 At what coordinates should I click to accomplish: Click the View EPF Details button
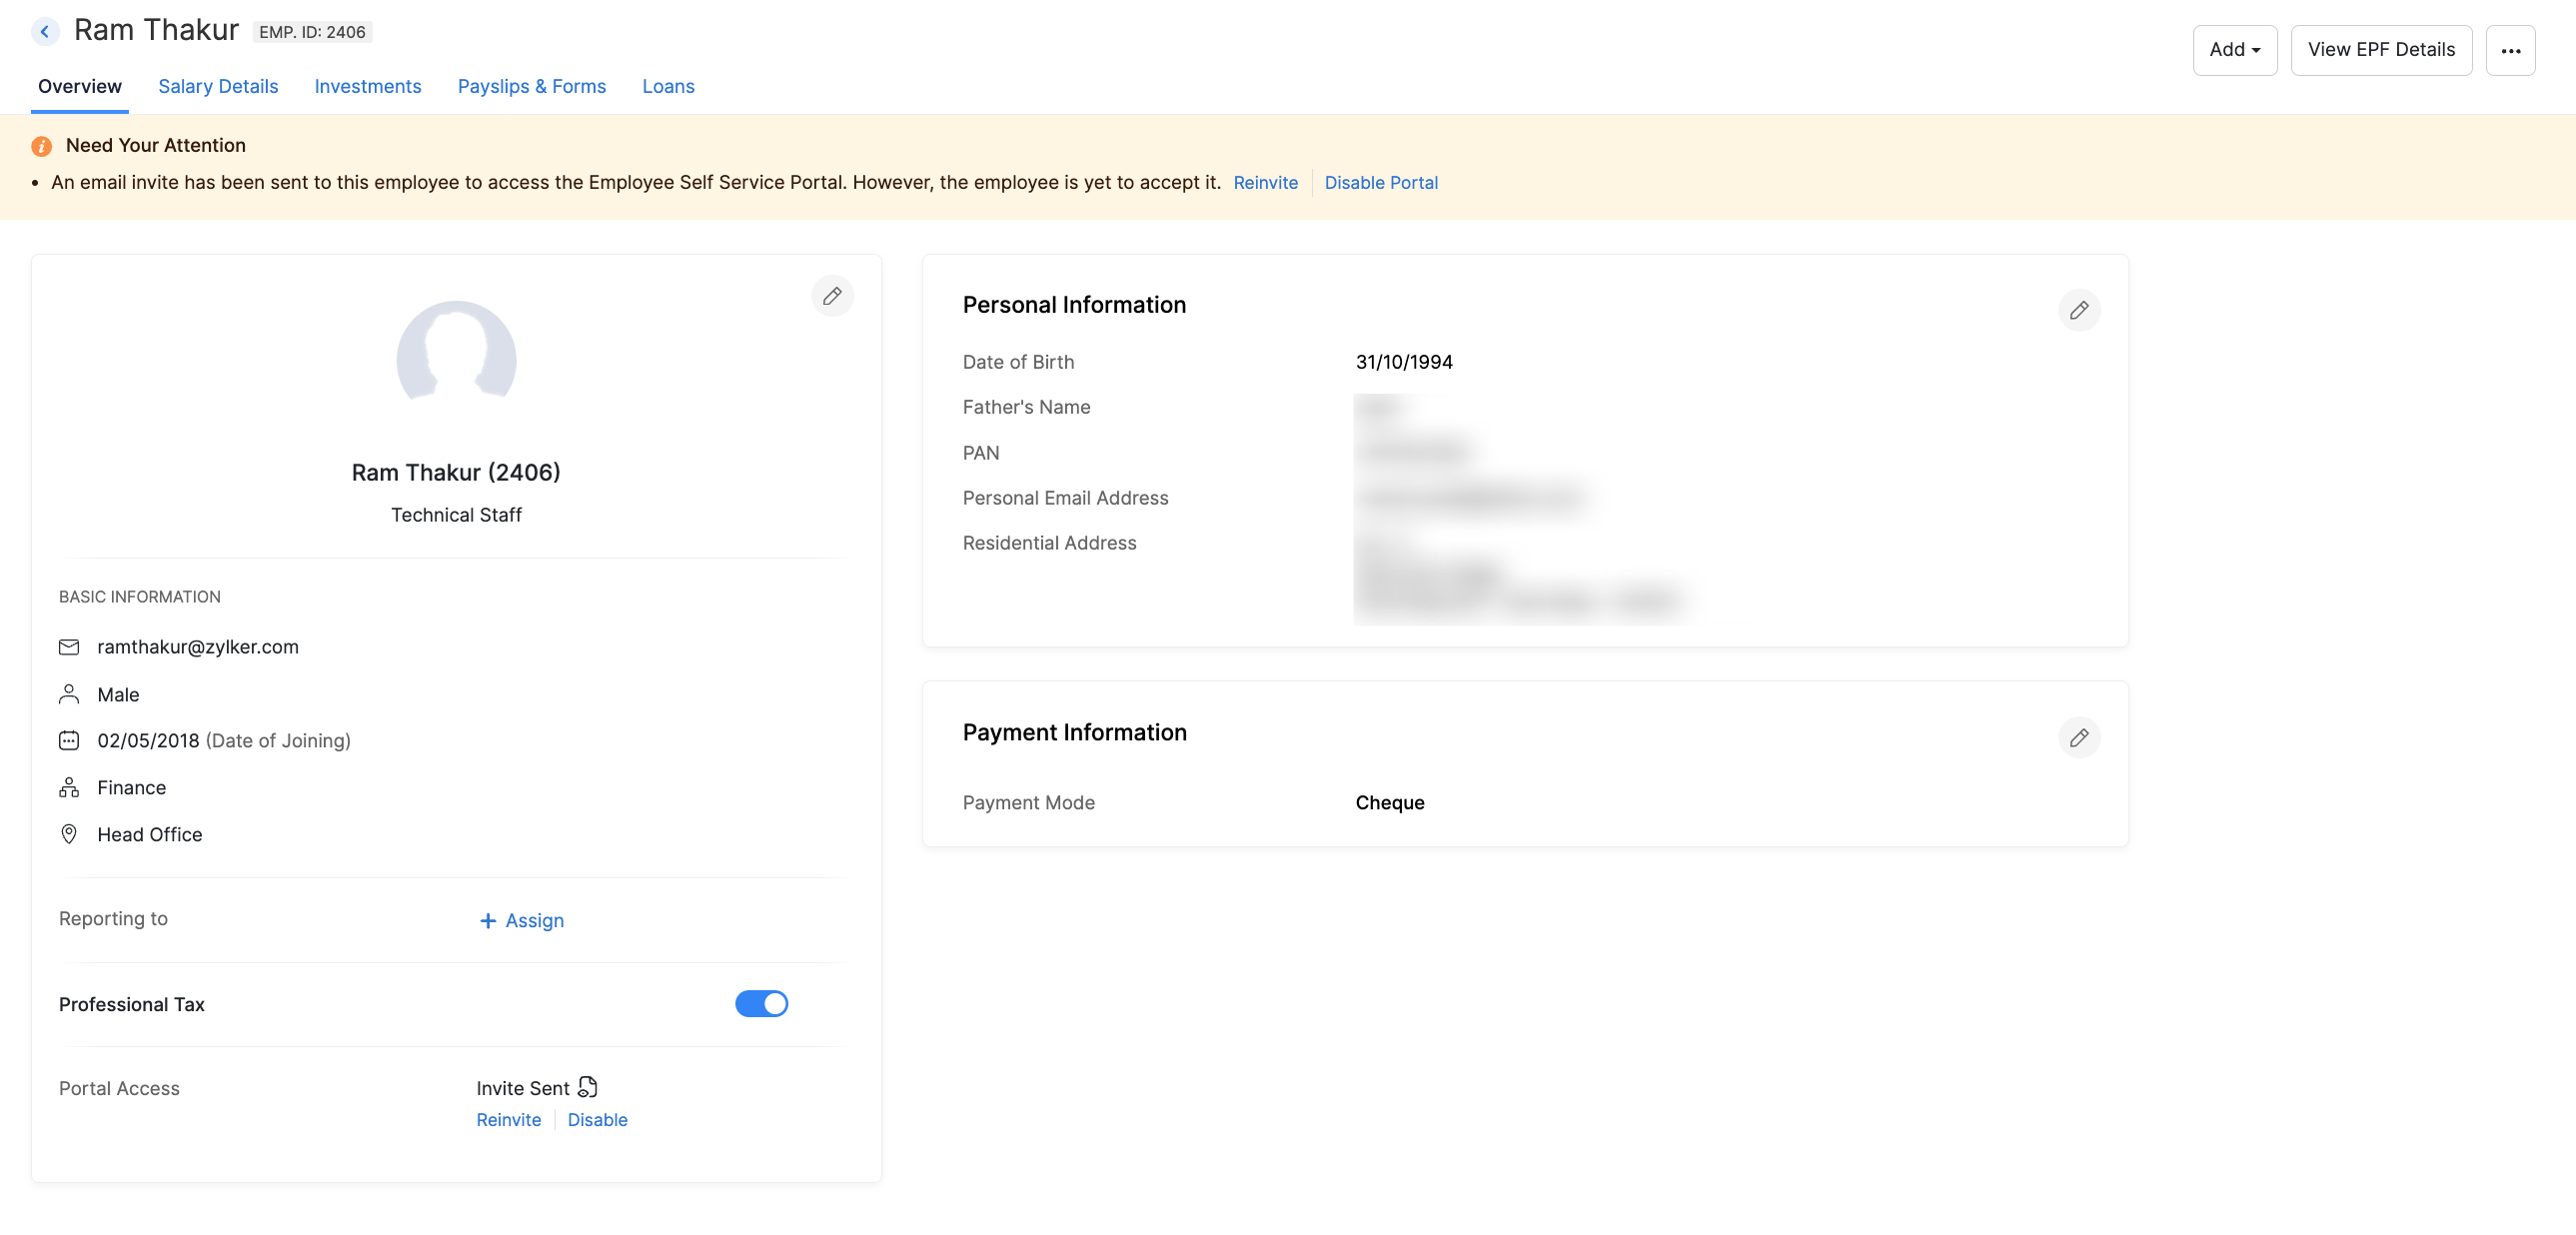2380,50
